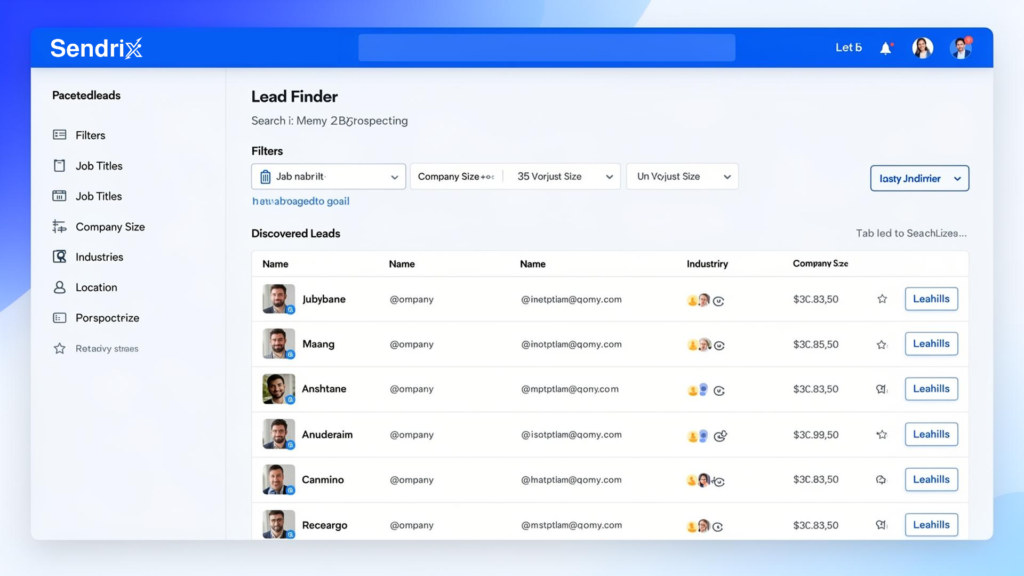Open the 35 Vorjust Size dropdown
Screen dimensions: 1024x576
click(x=564, y=177)
